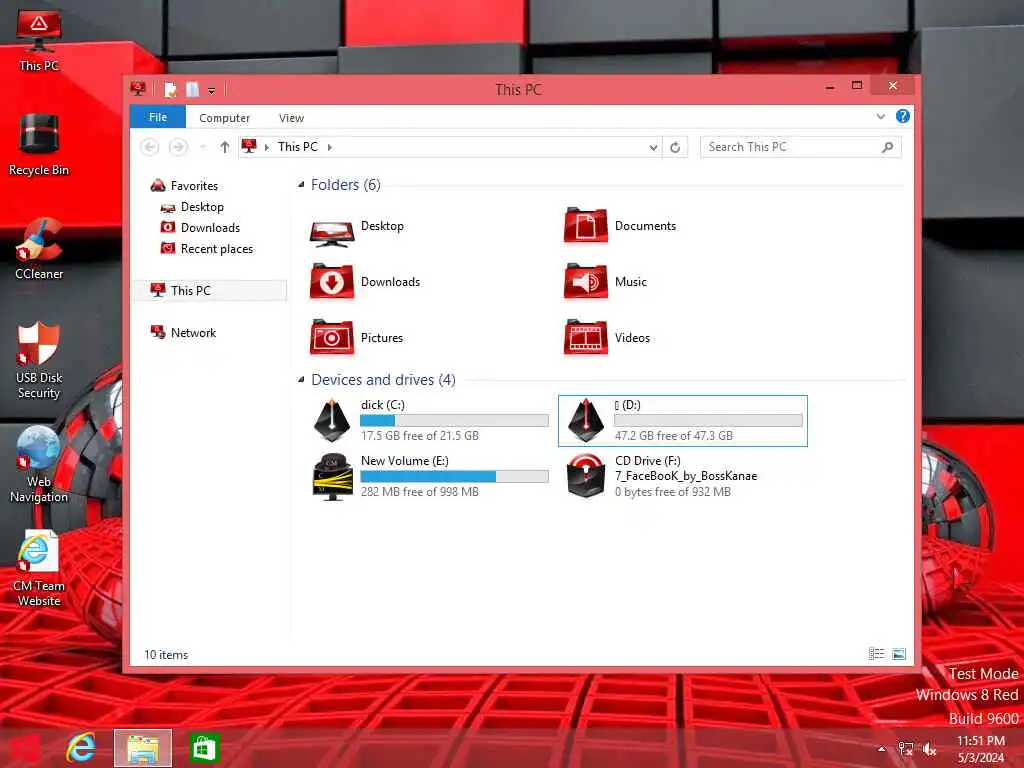Click the Search This PC field
Image resolution: width=1024 pixels, height=768 pixels.
(x=800, y=148)
